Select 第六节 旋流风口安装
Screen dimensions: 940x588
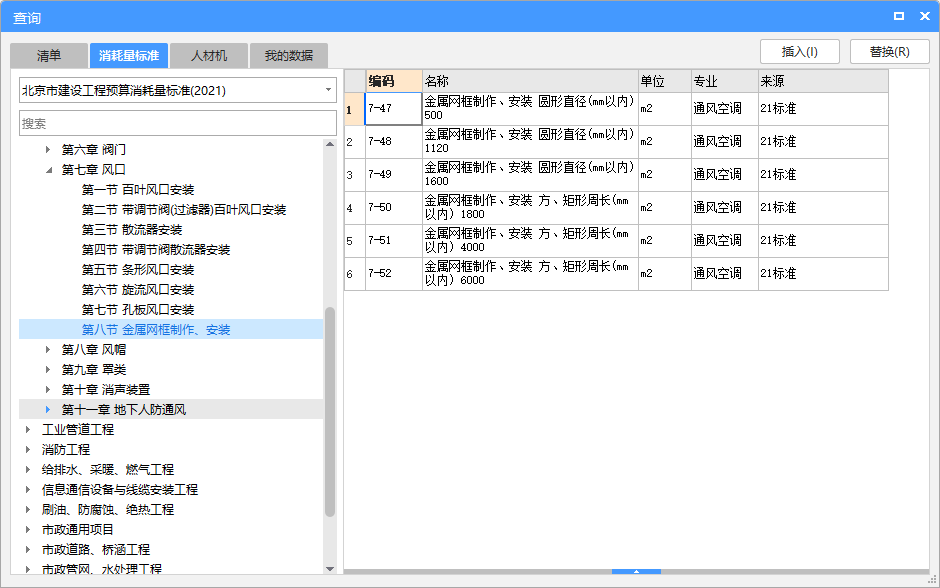(x=138, y=290)
